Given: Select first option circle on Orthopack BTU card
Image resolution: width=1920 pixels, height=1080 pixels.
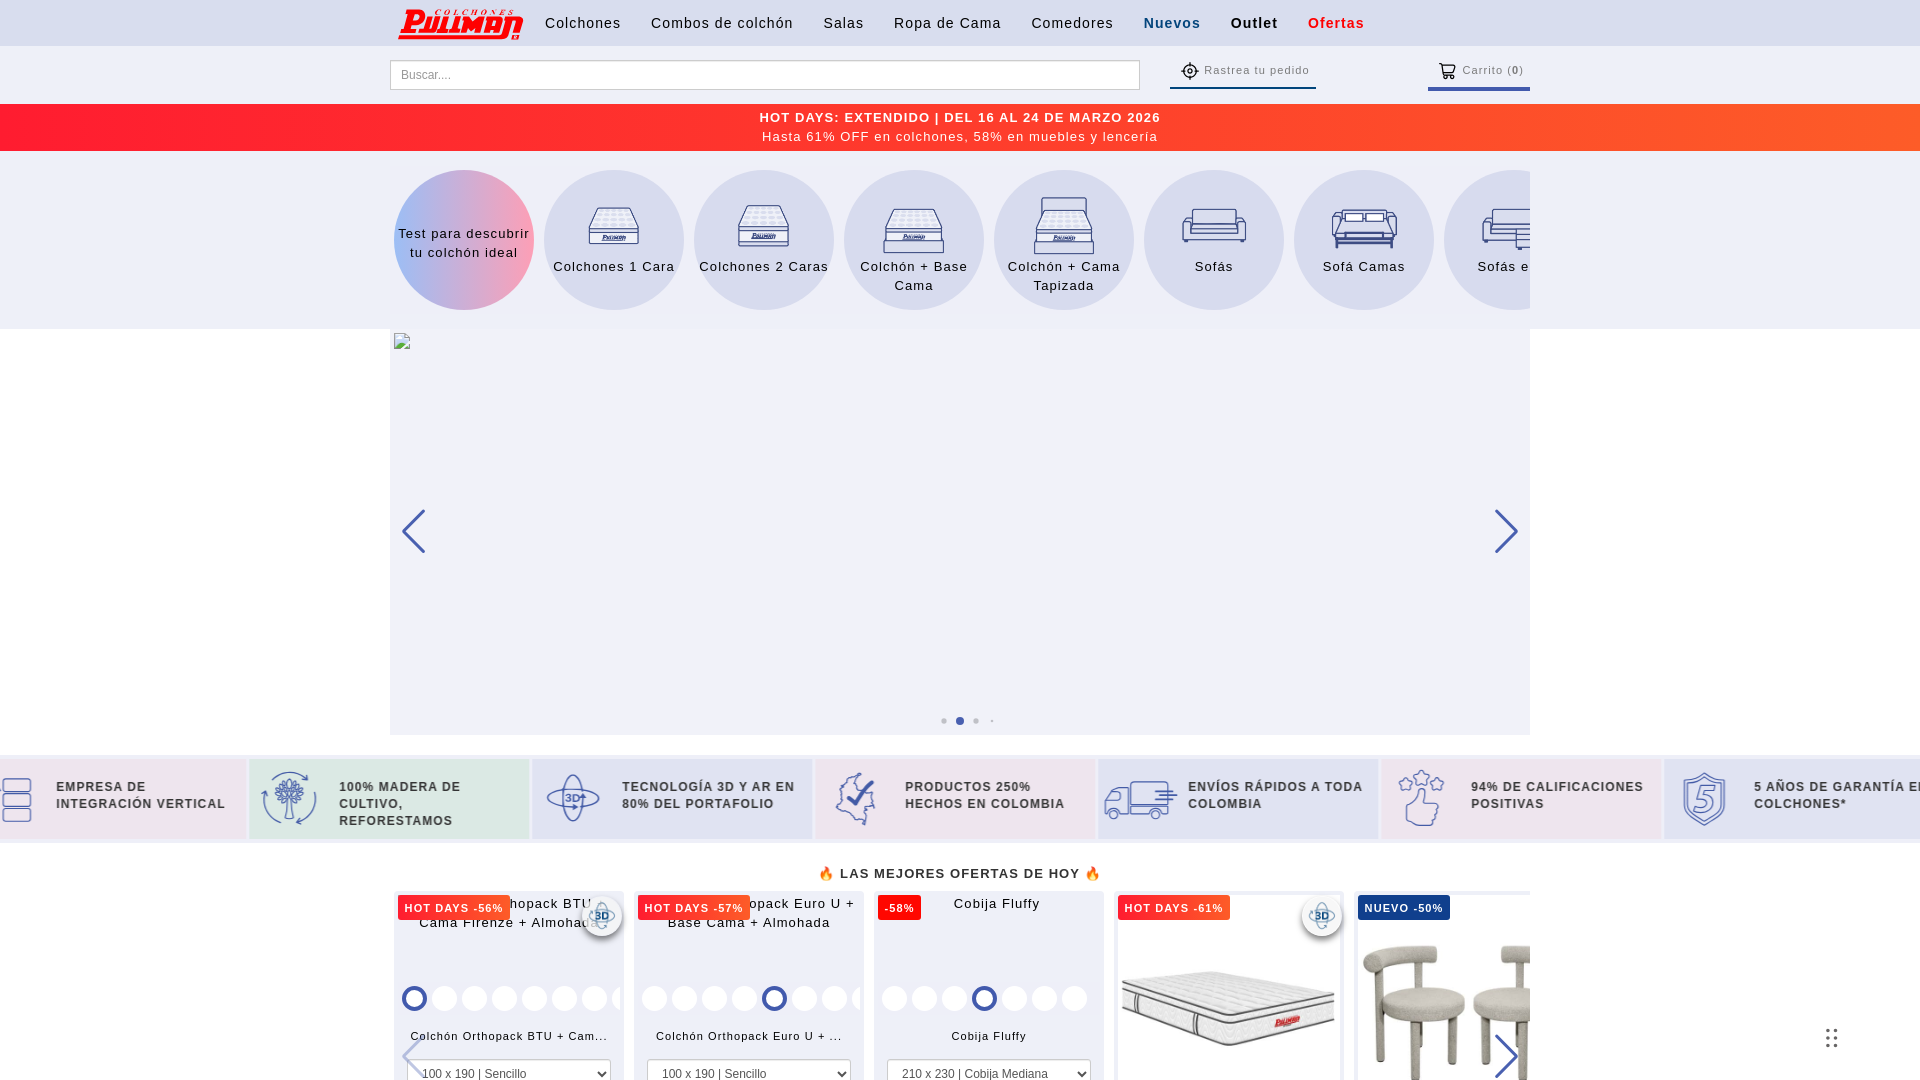Looking at the screenshot, I should tap(414, 998).
